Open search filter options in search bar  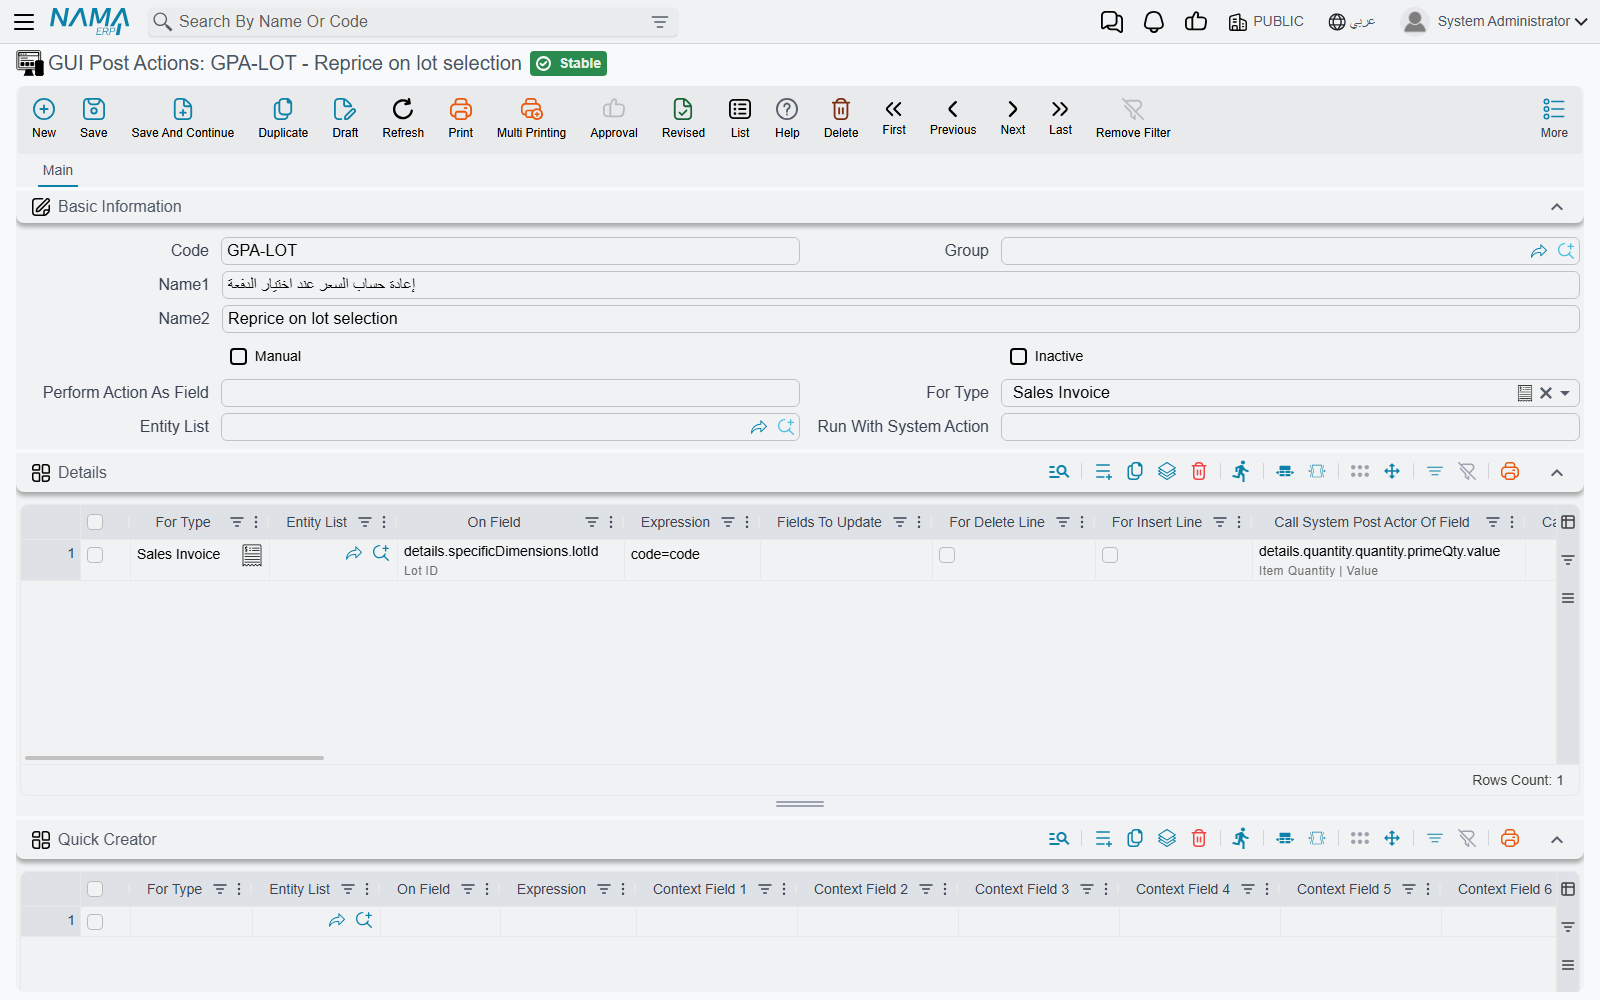[x=660, y=22]
